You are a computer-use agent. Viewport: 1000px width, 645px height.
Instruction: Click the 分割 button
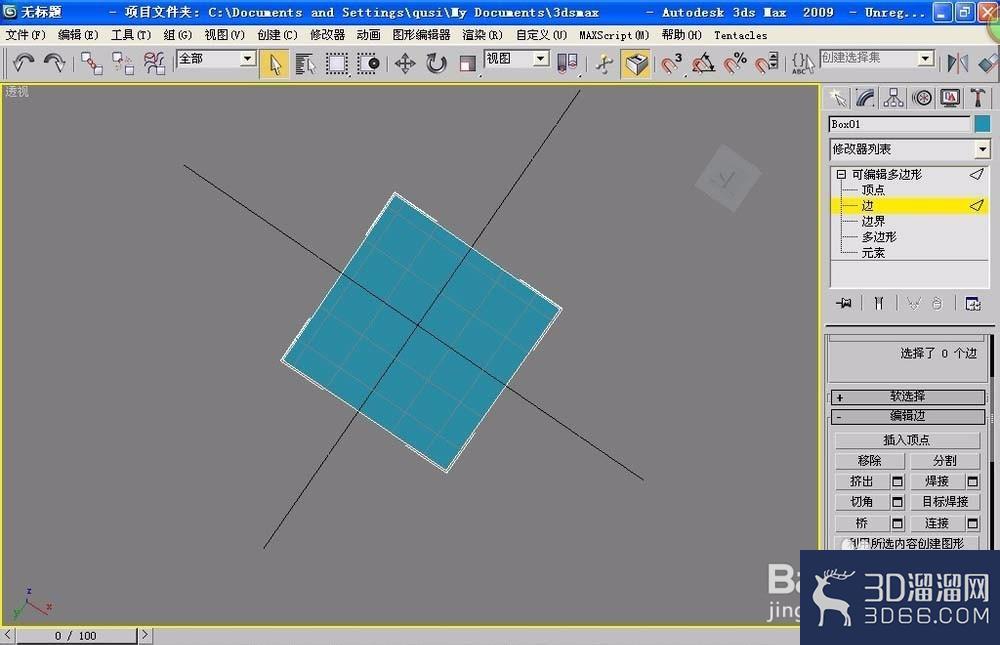(945, 461)
